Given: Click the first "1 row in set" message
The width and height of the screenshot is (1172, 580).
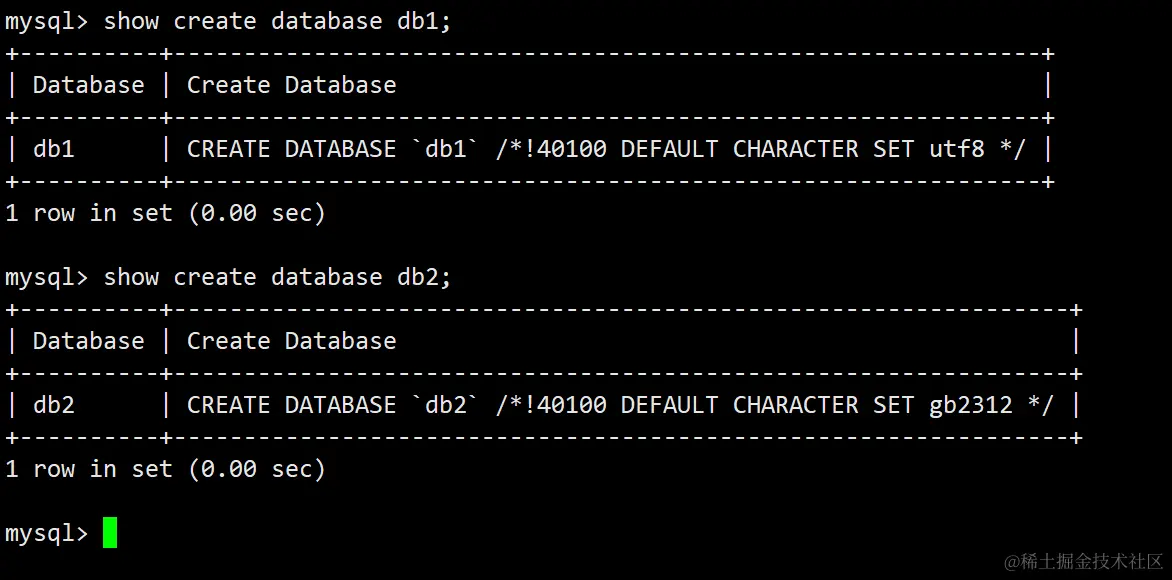Looking at the screenshot, I should pyautogui.click(x=165, y=213).
